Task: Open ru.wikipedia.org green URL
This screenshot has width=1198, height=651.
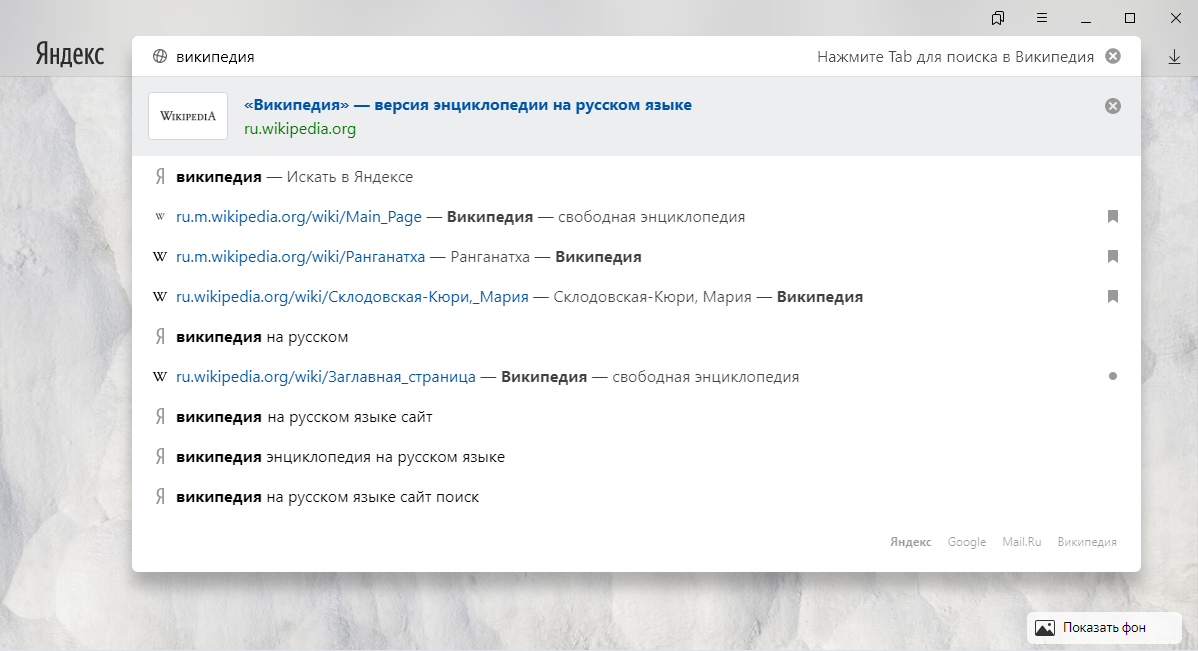Action: [300, 128]
